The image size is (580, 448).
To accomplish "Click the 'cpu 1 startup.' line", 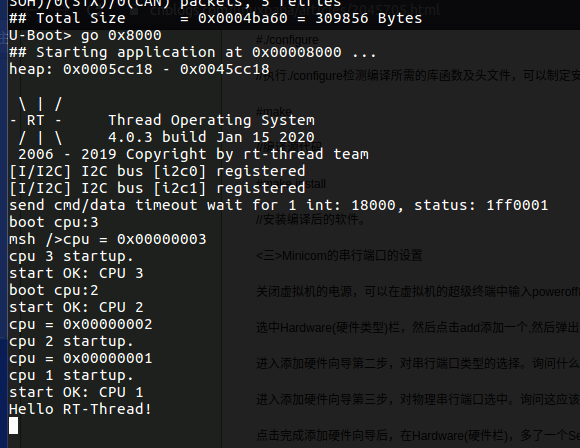I will [71, 375].
